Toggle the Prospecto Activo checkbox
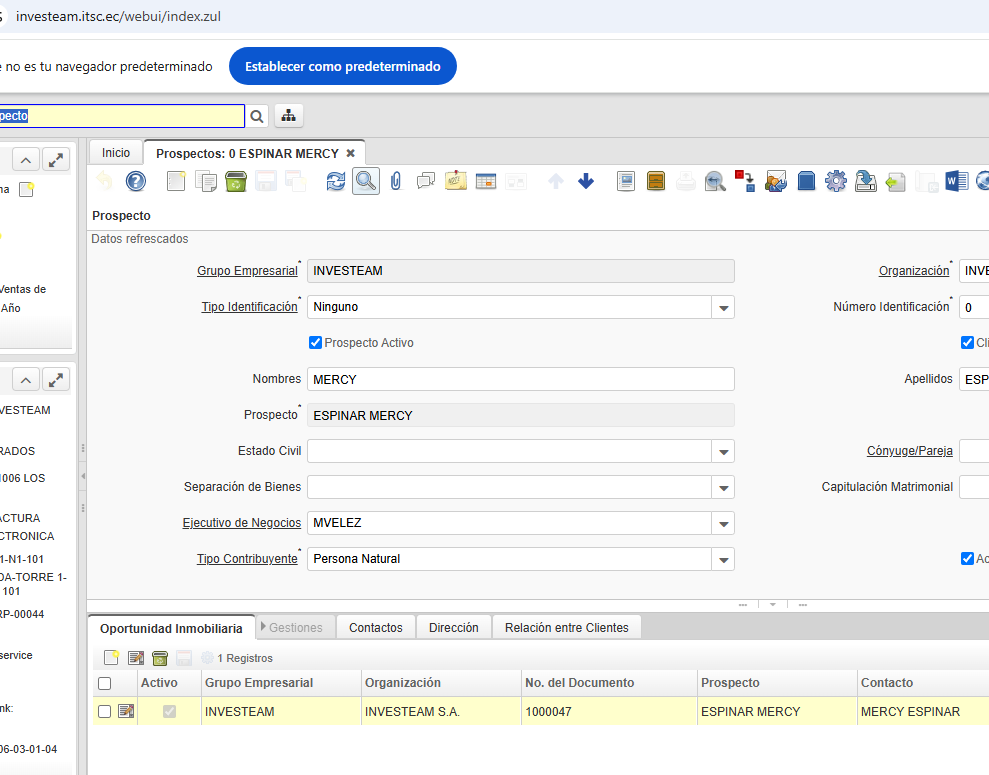This screenshot has width=989, height=775. click(x=316, y=343)
